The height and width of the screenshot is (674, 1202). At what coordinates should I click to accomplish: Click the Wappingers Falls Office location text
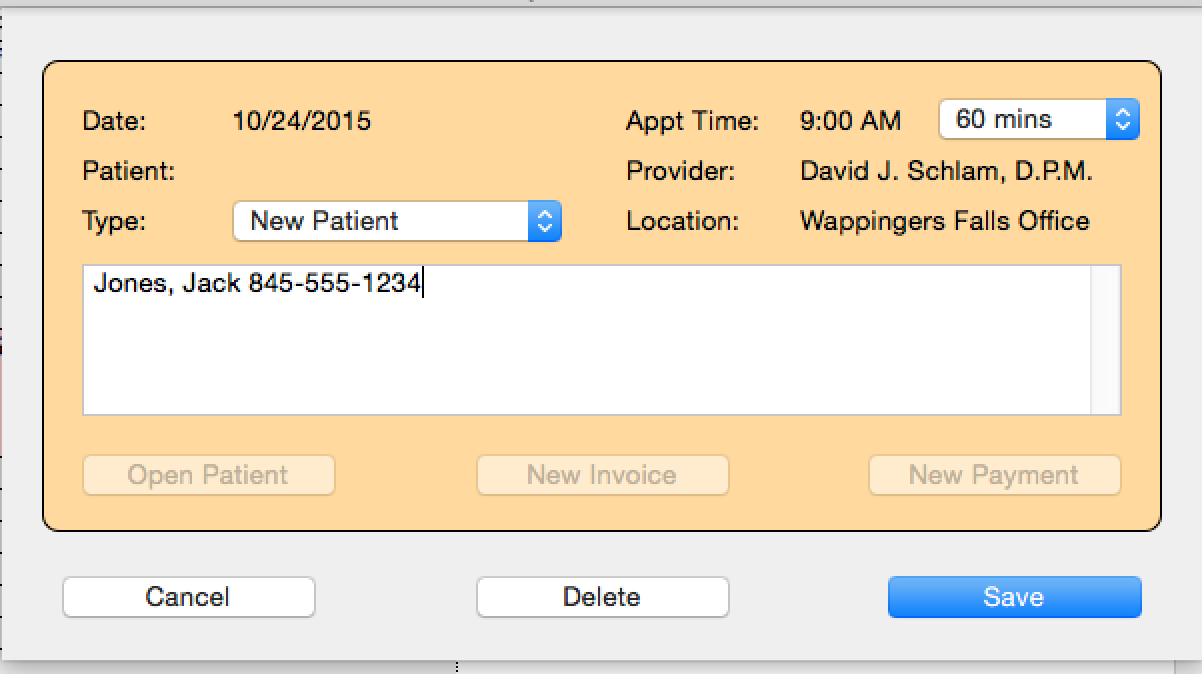pos(944,221)
